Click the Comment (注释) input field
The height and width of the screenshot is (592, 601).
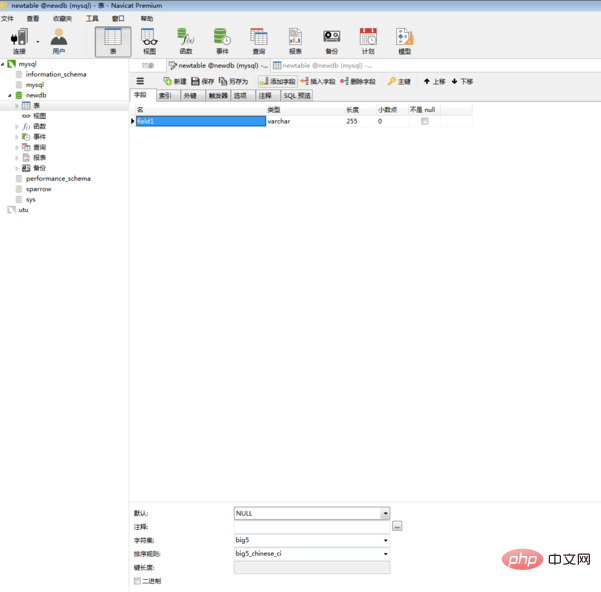312,527
